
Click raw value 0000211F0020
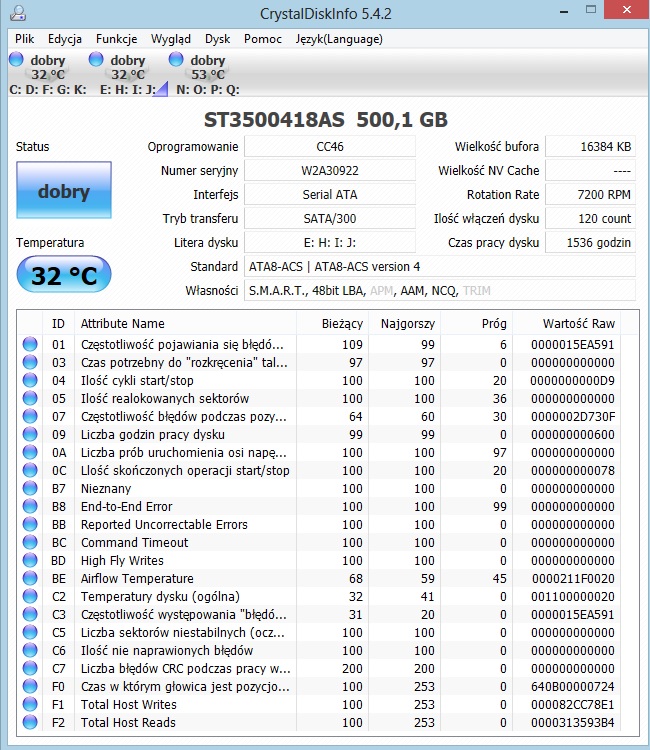tap(573, 578)
